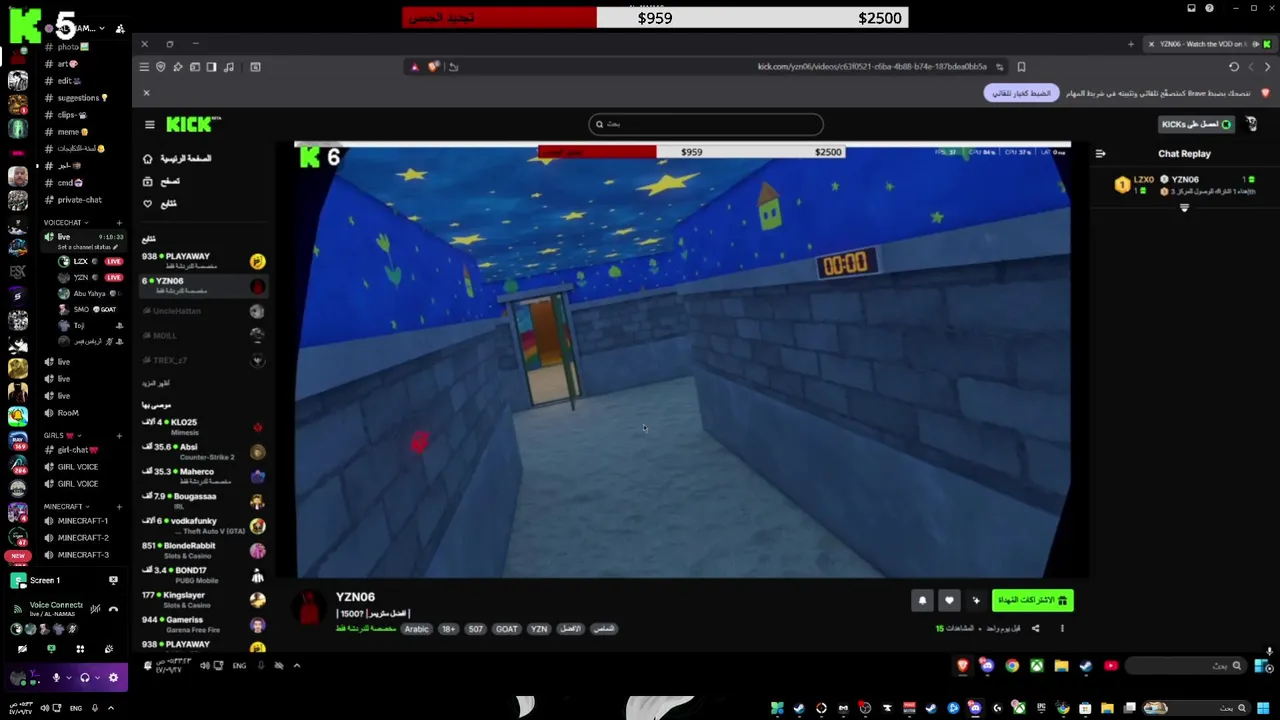Viewport: 1280px width, 720px height.
Task: Add channel to the MINECRAFT category
Action: pyautogui.click(x=119, y=507)
